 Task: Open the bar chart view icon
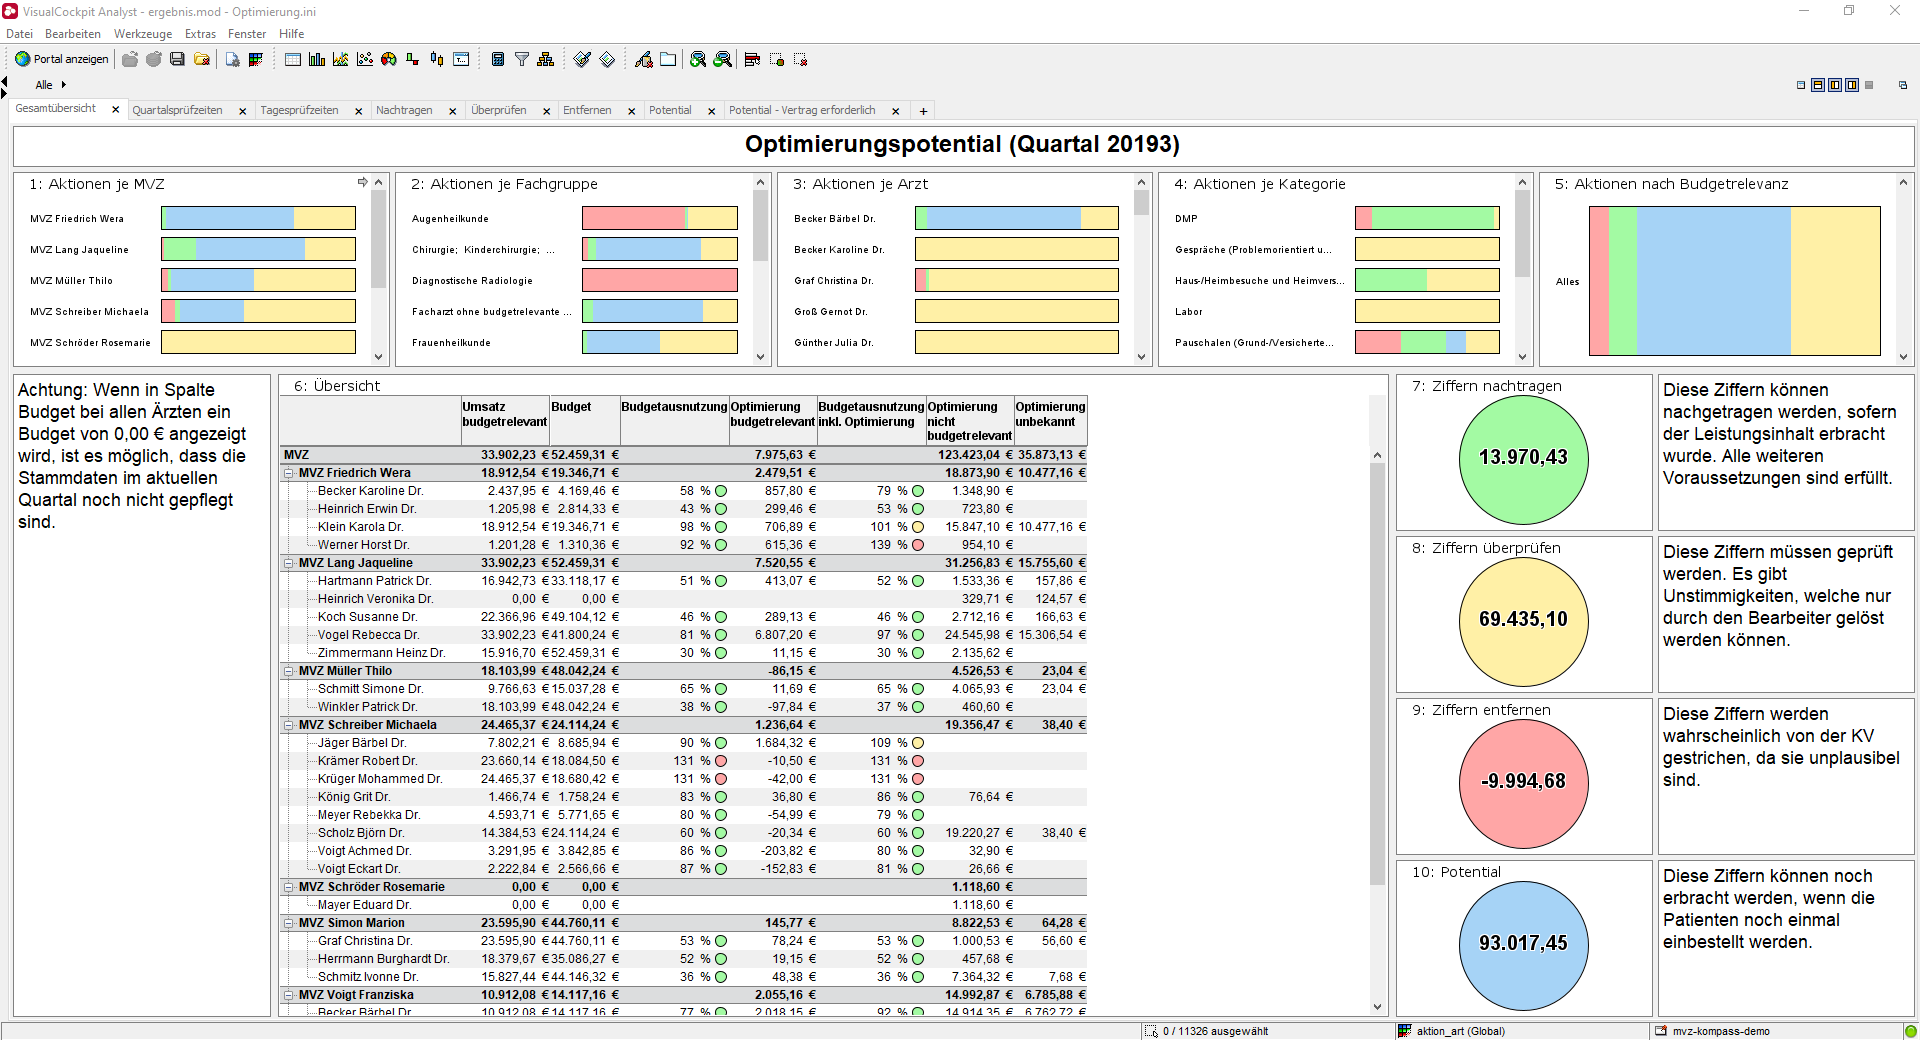[x=317, y=59]
